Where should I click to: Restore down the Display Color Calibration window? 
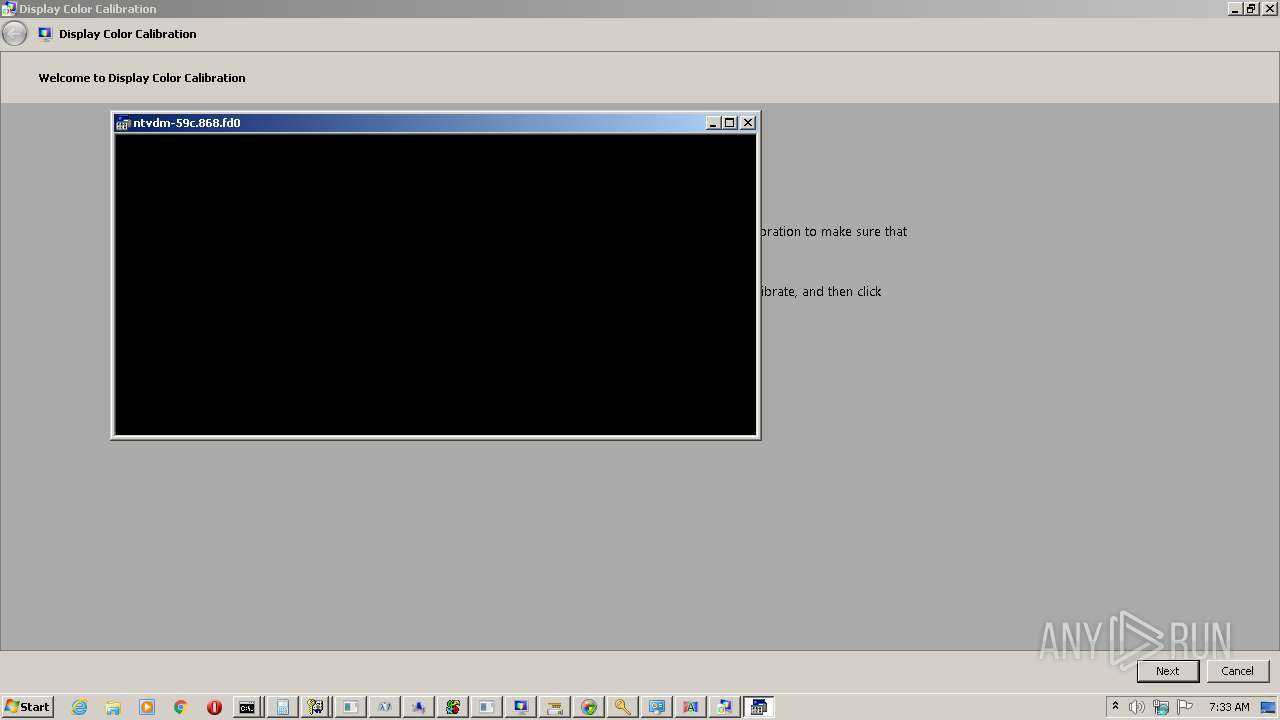coord(1251,8)
